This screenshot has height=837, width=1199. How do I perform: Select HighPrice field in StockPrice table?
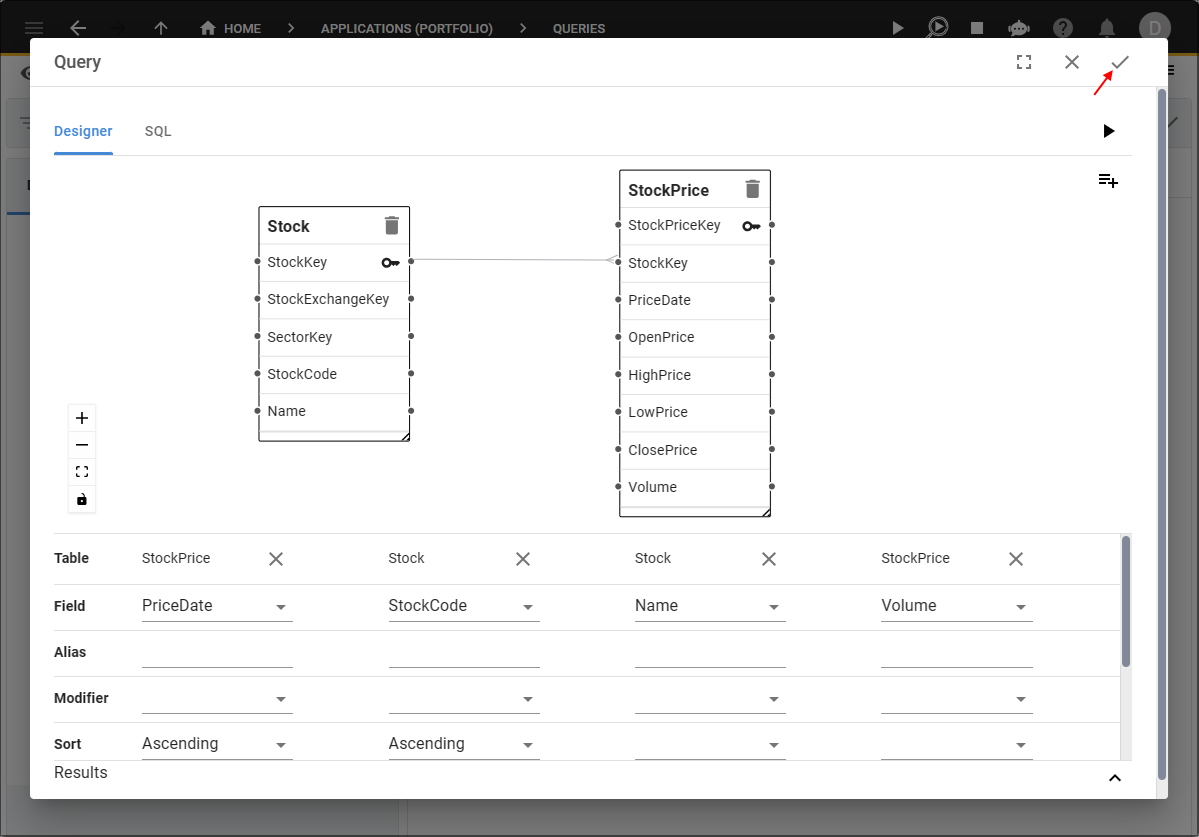(x=695, y=375)
